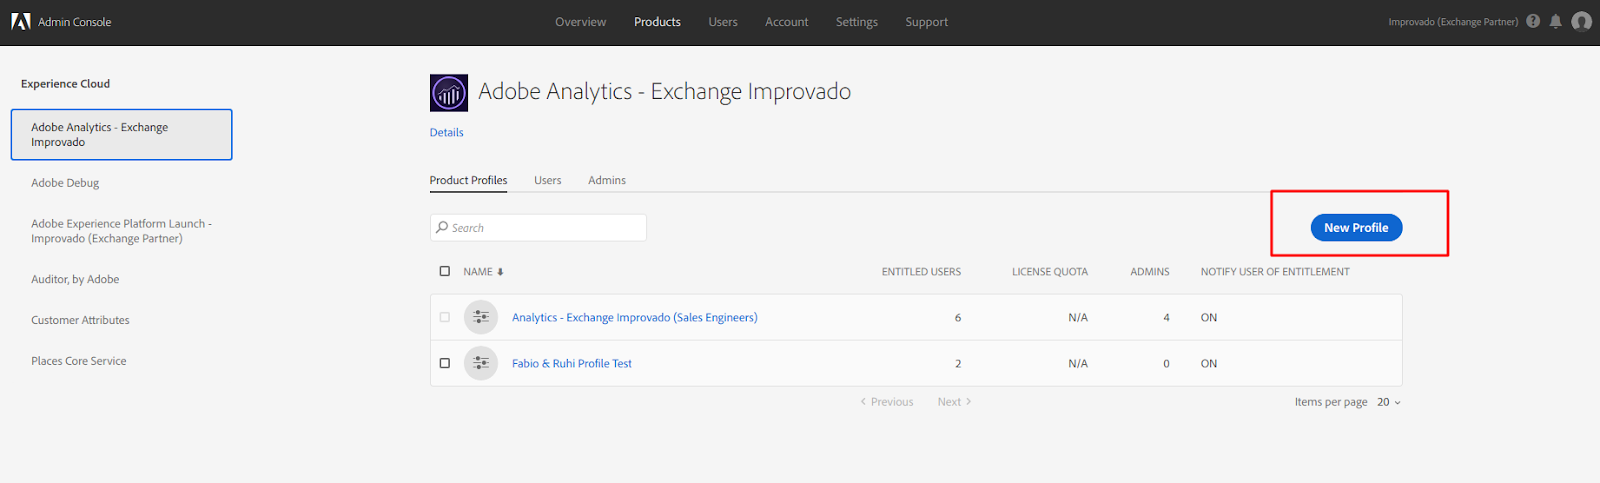Select Adobe Analytics - Exchange Improvado in sidebar
The width and height of the screenshot is (1600, 483).
[x=121, y=135]
